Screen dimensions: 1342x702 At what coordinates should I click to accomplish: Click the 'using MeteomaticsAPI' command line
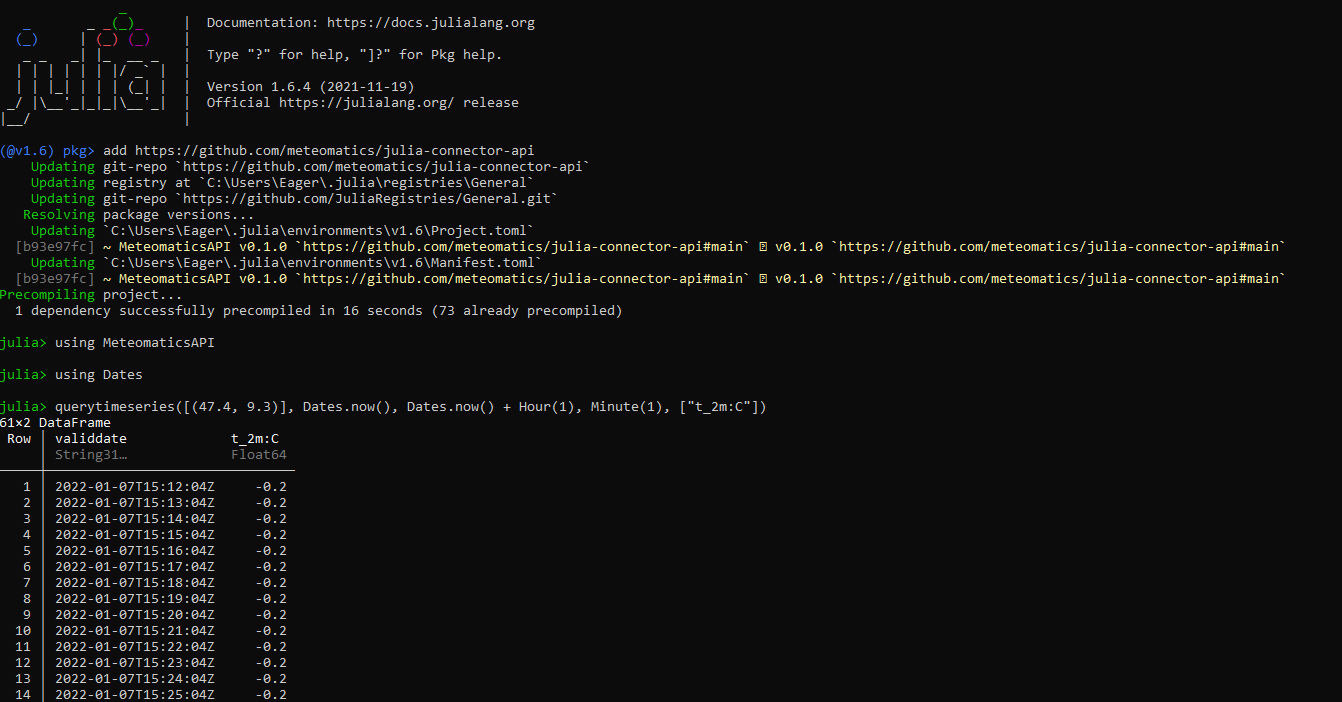pyautogui.click(x=134, y=343)
